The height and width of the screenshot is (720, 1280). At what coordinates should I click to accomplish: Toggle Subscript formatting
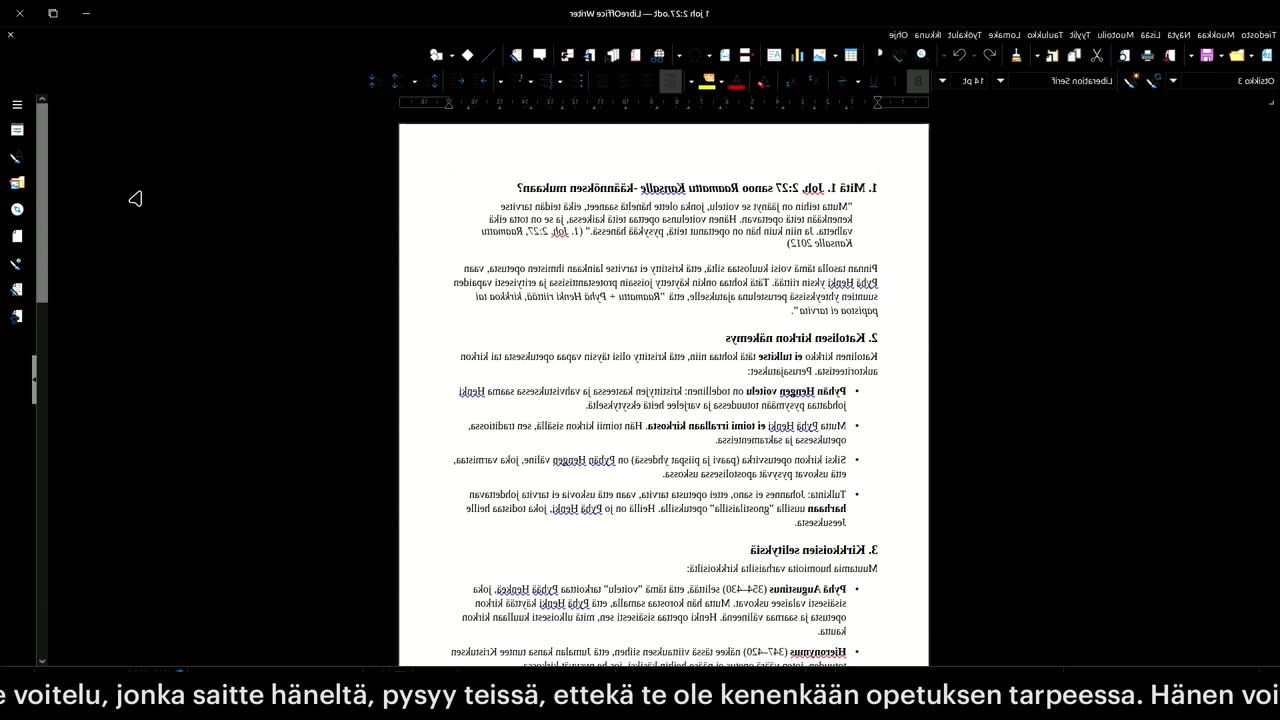[x=791, y=80]
